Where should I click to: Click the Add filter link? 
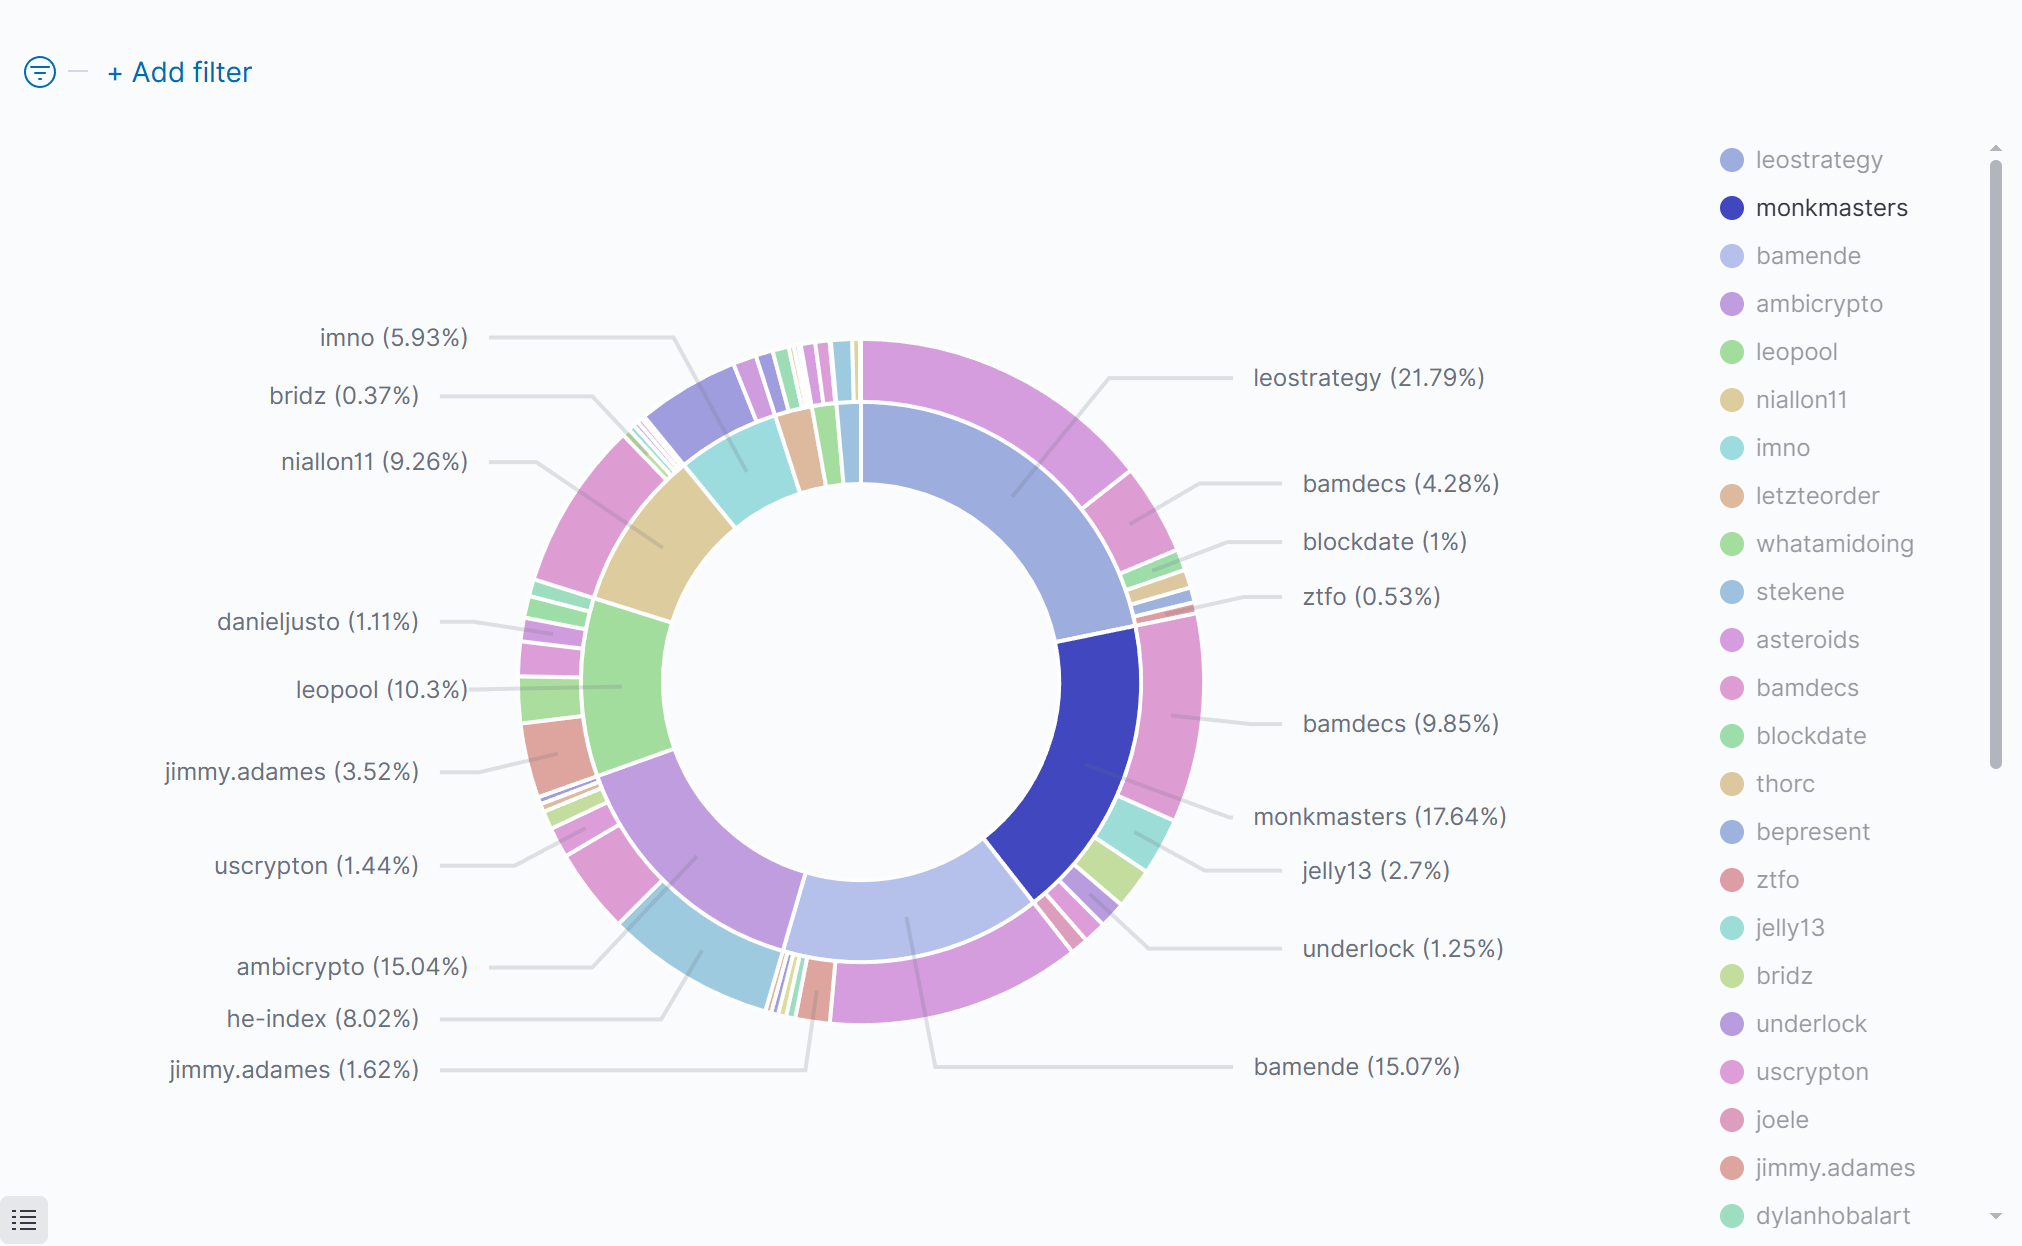click(180, 72)
